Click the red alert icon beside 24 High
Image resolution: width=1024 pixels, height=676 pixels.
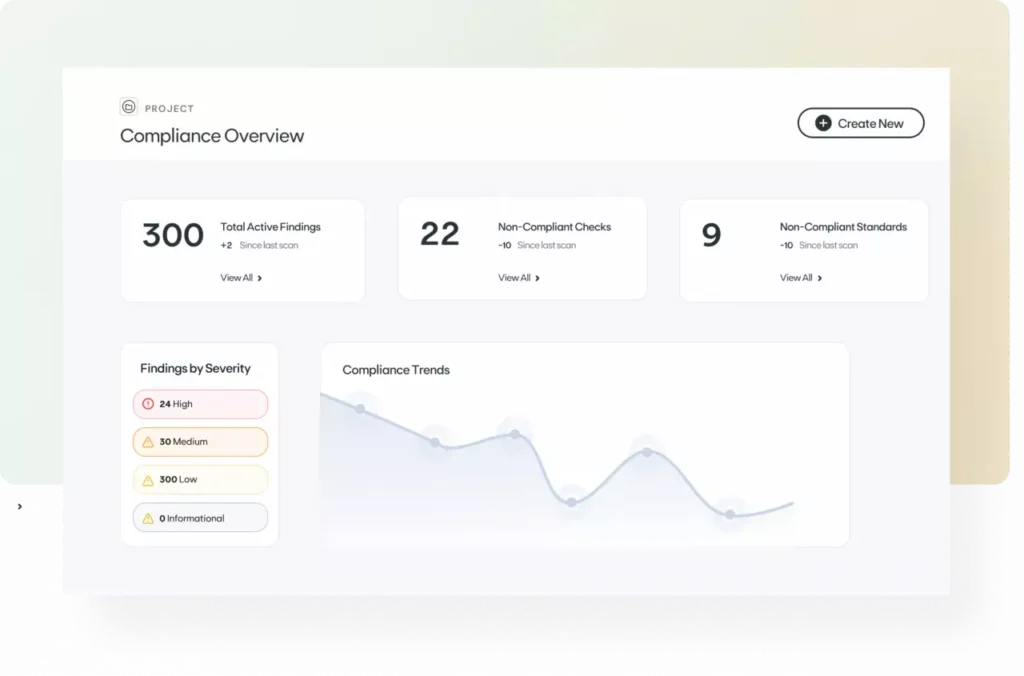point(148,404)
